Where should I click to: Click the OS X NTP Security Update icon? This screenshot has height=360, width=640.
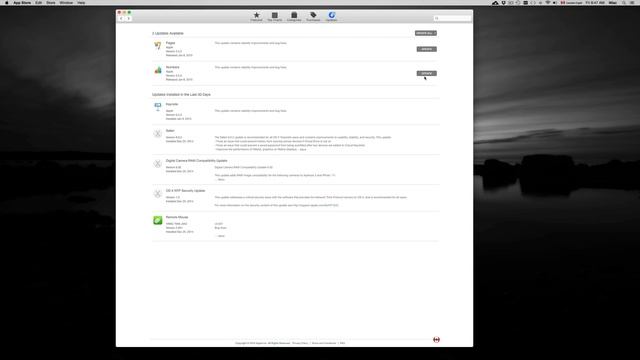coord(158,194)
